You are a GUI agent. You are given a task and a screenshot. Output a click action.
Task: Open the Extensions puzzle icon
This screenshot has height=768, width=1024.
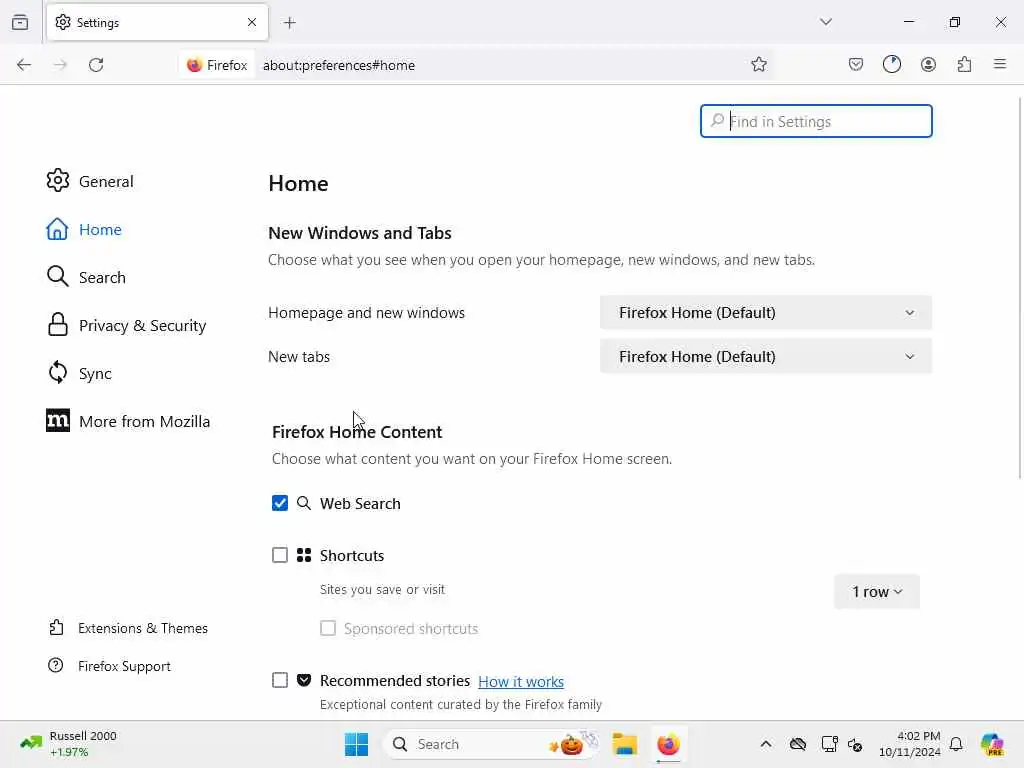point(964,64)
